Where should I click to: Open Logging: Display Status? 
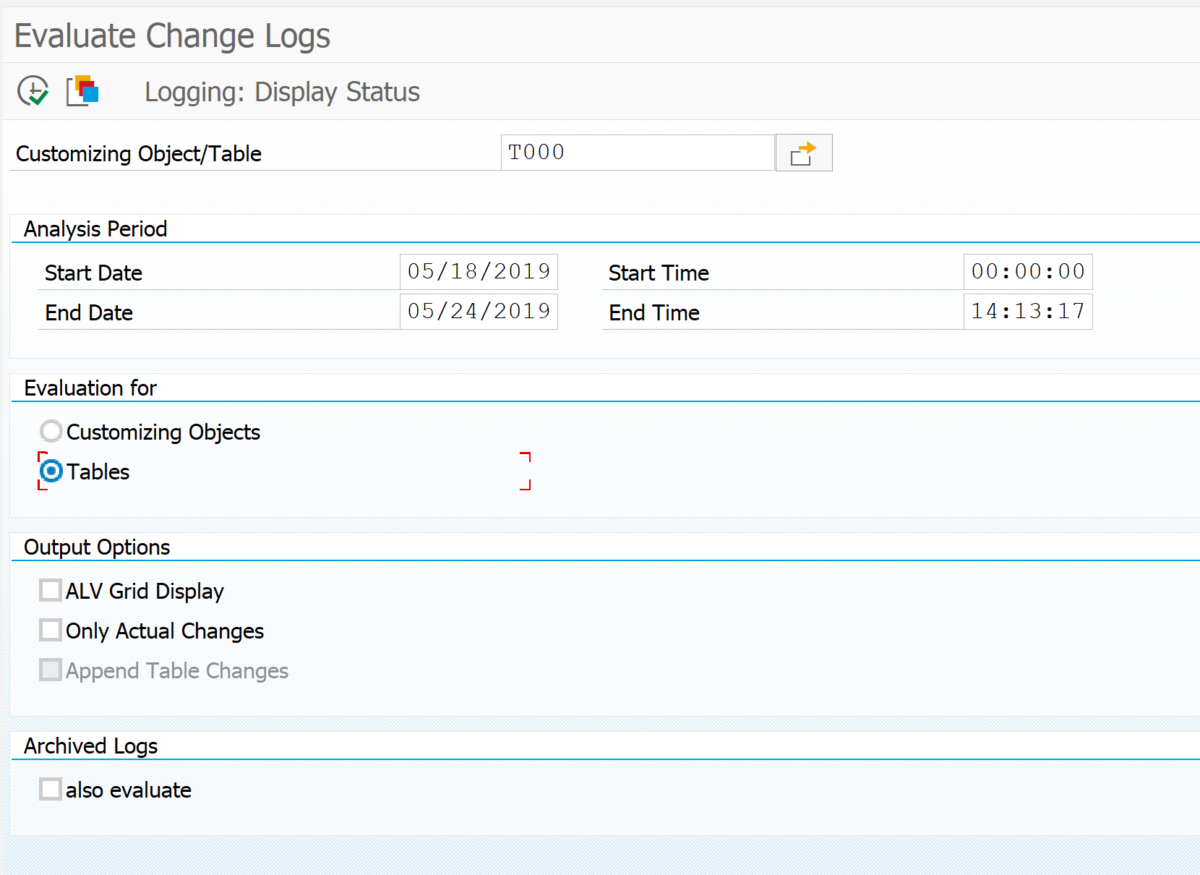click(282, 92)
